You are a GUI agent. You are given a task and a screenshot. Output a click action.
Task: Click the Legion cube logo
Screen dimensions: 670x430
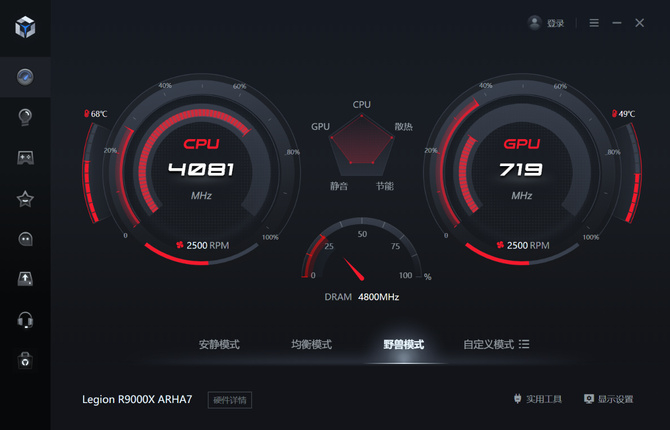(x=25, y=27)
